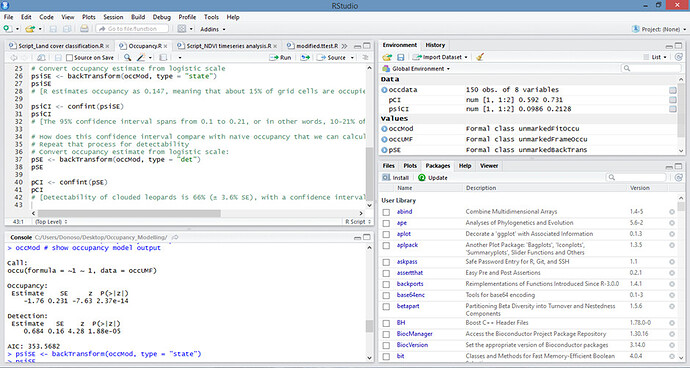View occdata table grid icon
The image size is (690, 368).
coord(672,90)
